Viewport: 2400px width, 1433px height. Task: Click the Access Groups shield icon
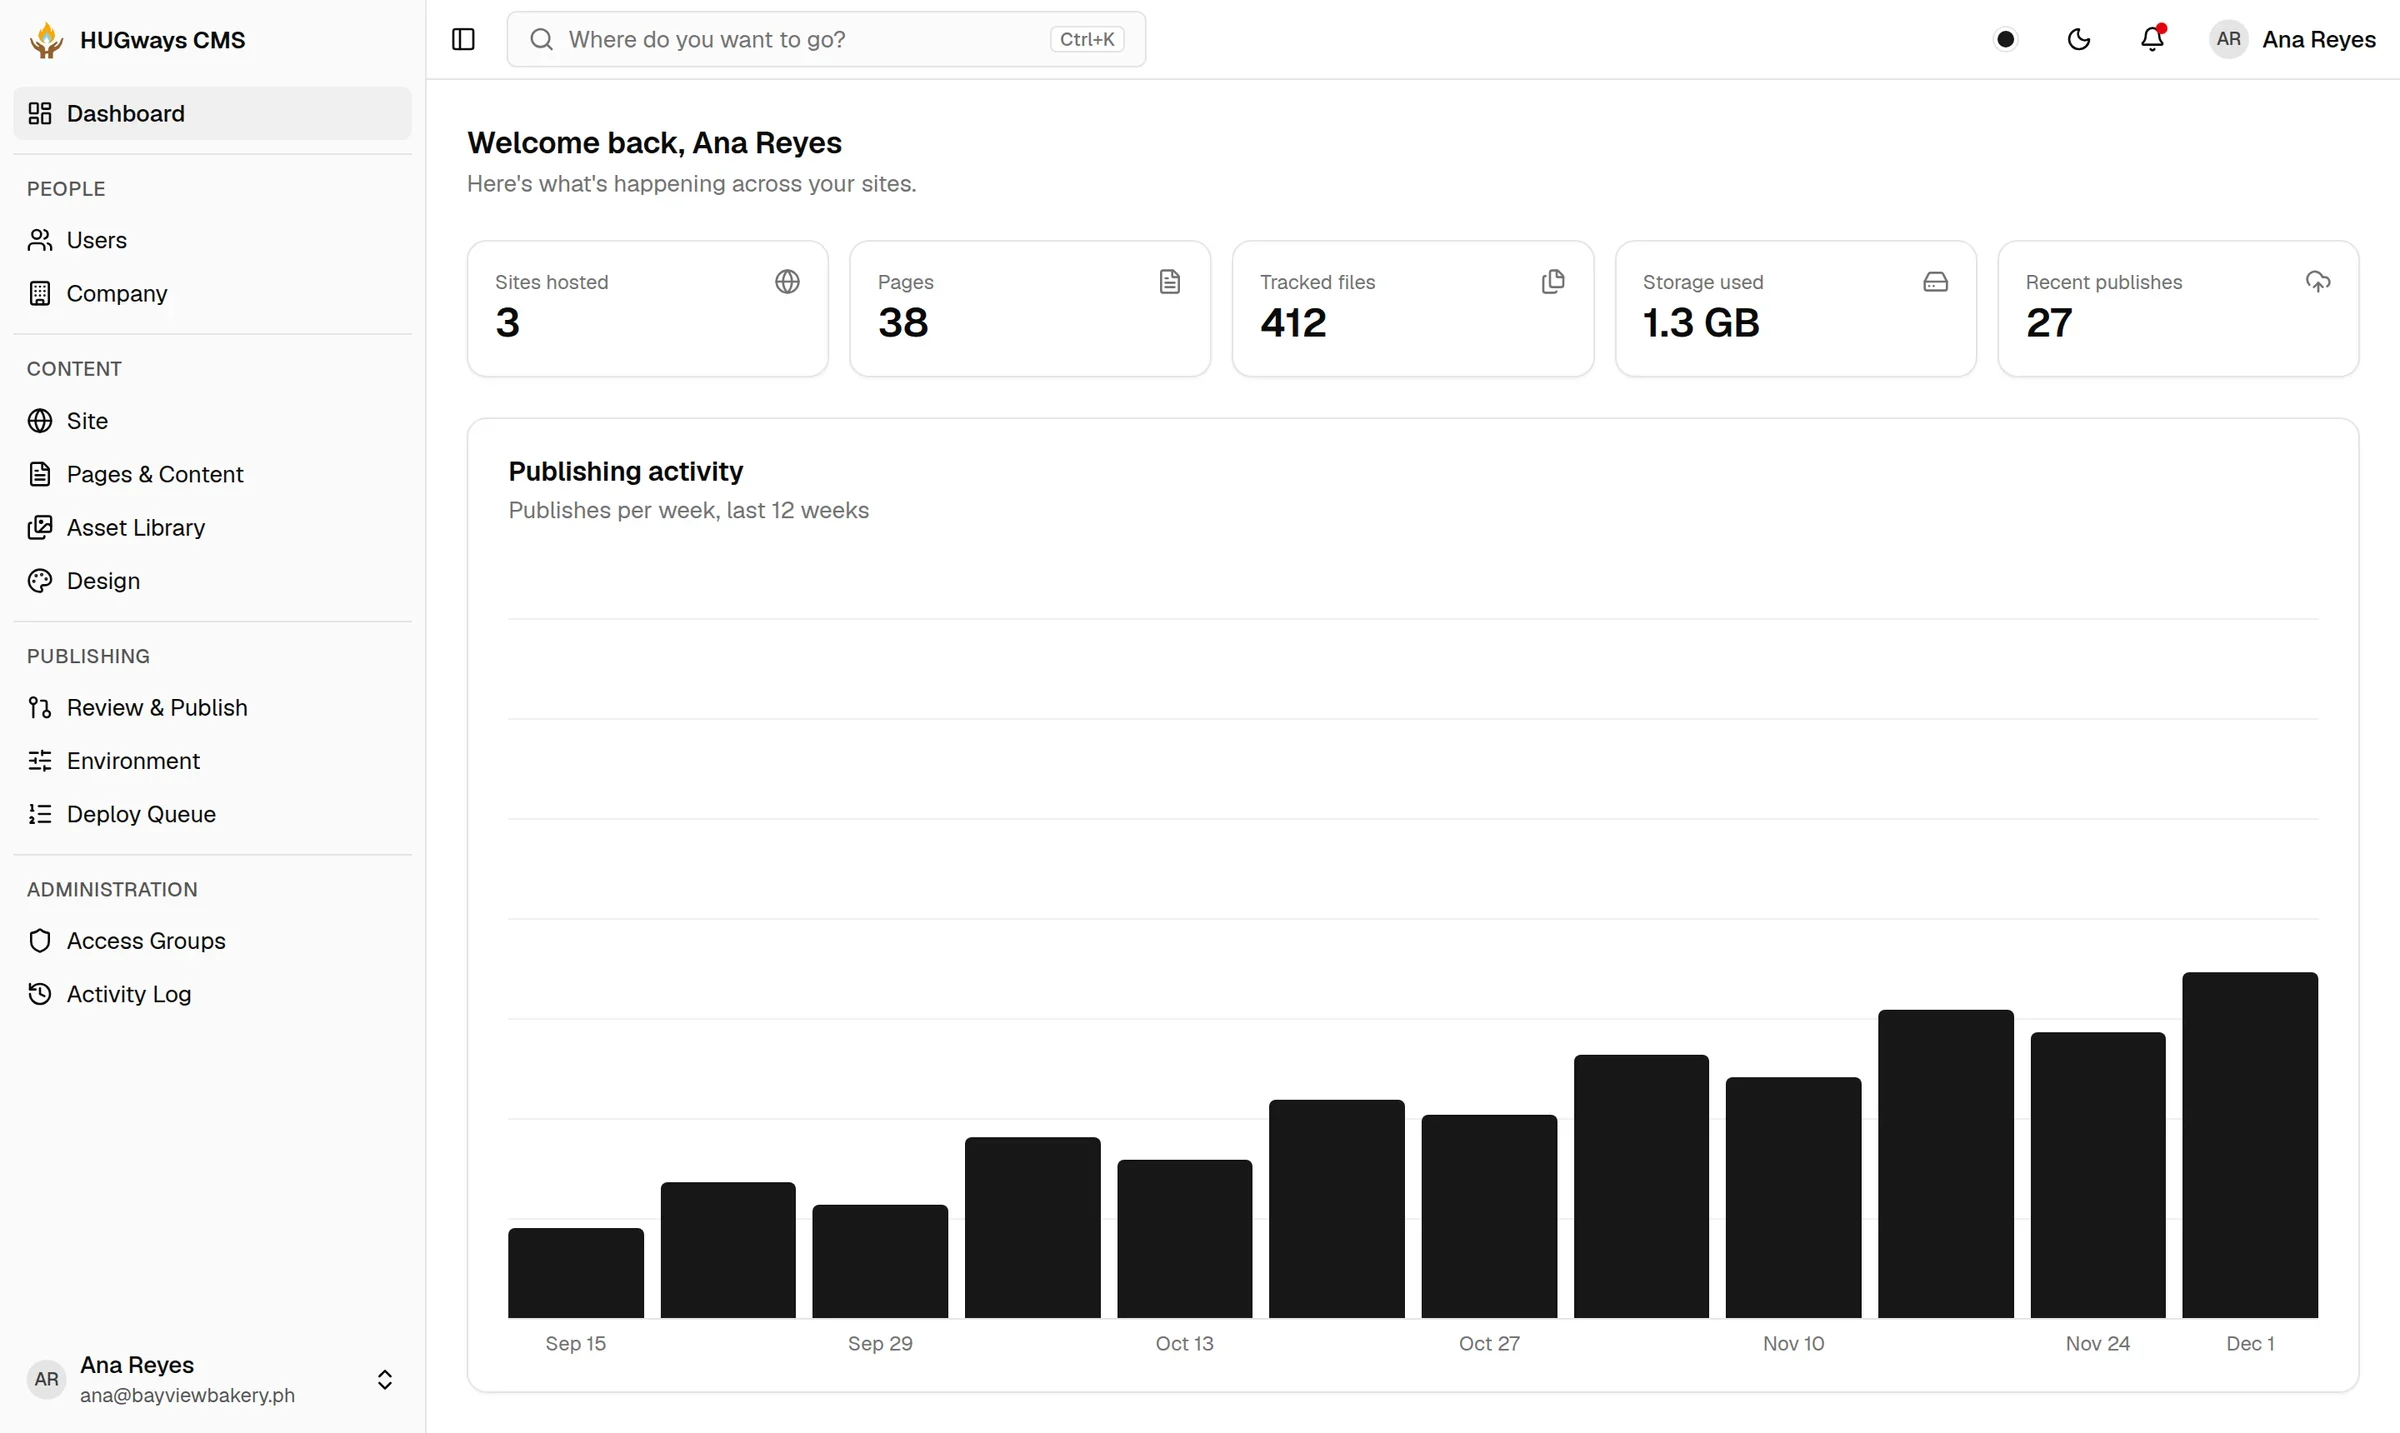click(40, 941)
